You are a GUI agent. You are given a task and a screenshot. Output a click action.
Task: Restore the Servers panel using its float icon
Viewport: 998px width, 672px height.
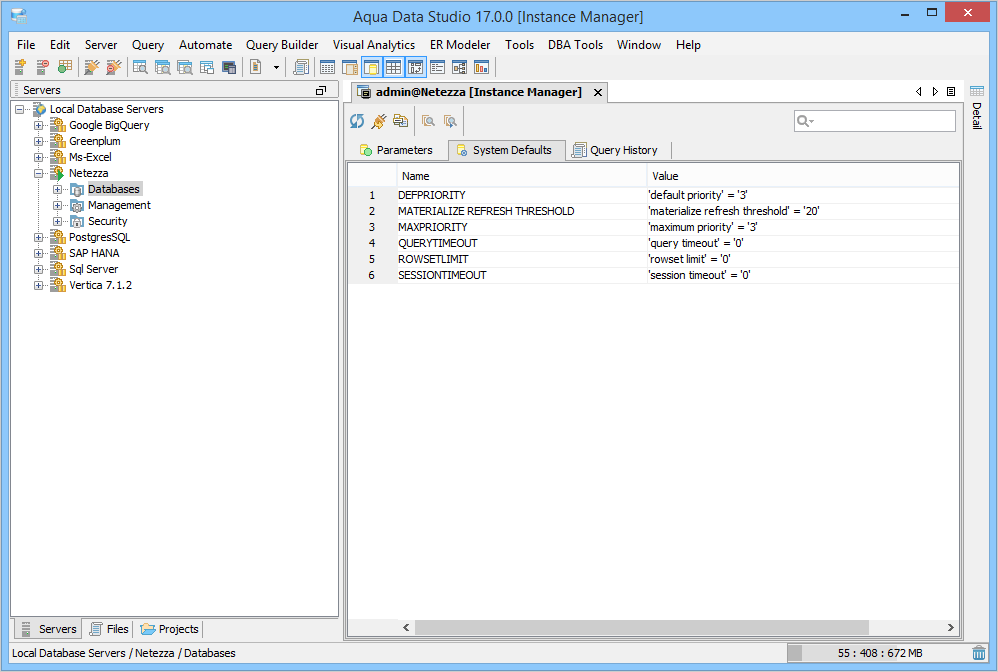pyautogui.click(x=321, y=90)
